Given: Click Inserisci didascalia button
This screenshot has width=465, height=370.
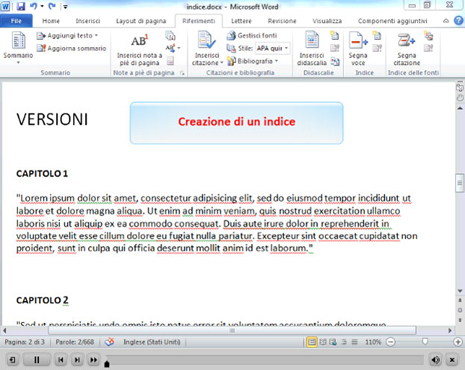Looking at the screenshot, I should pyautogui.click(x=312, y=49).
